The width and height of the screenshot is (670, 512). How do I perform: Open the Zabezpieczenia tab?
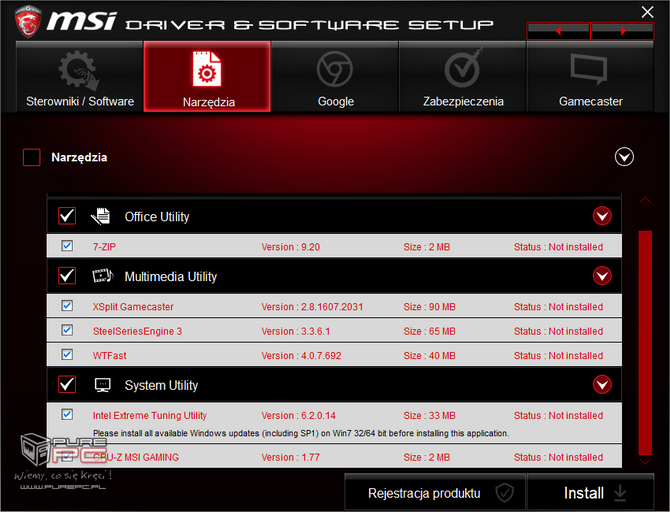tap(463, 77)
